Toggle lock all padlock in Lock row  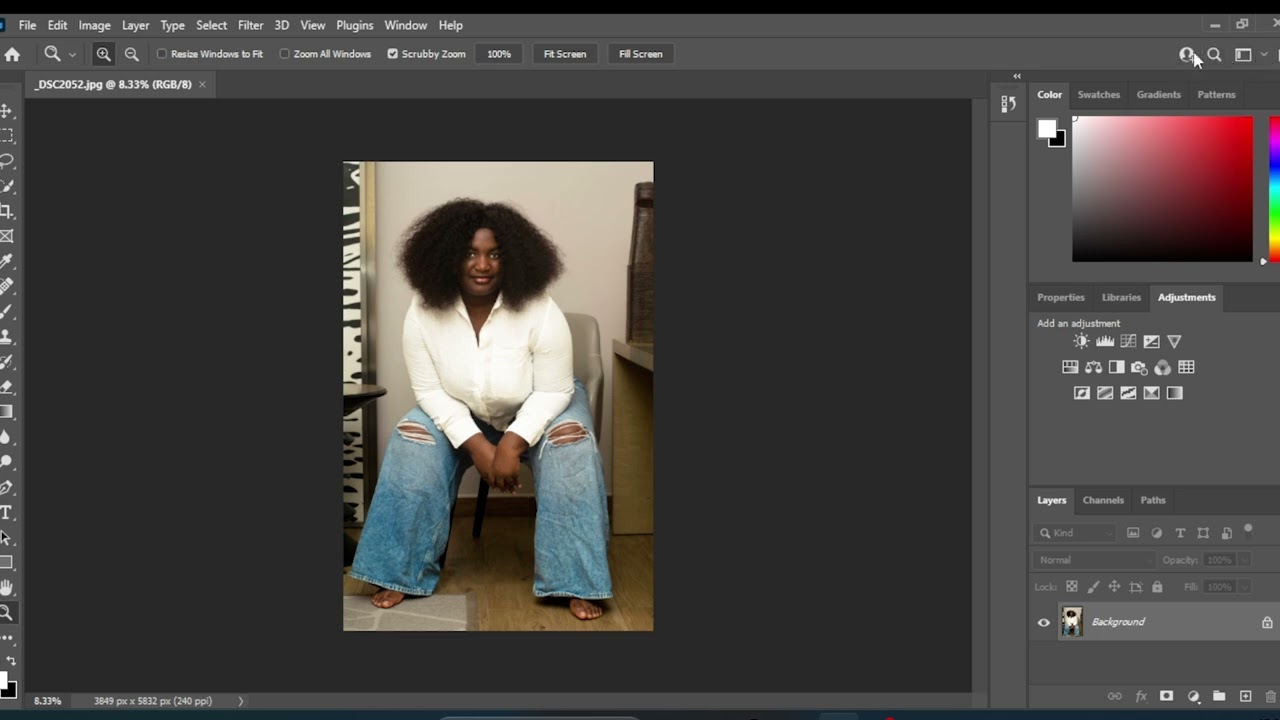point(1157,587)
